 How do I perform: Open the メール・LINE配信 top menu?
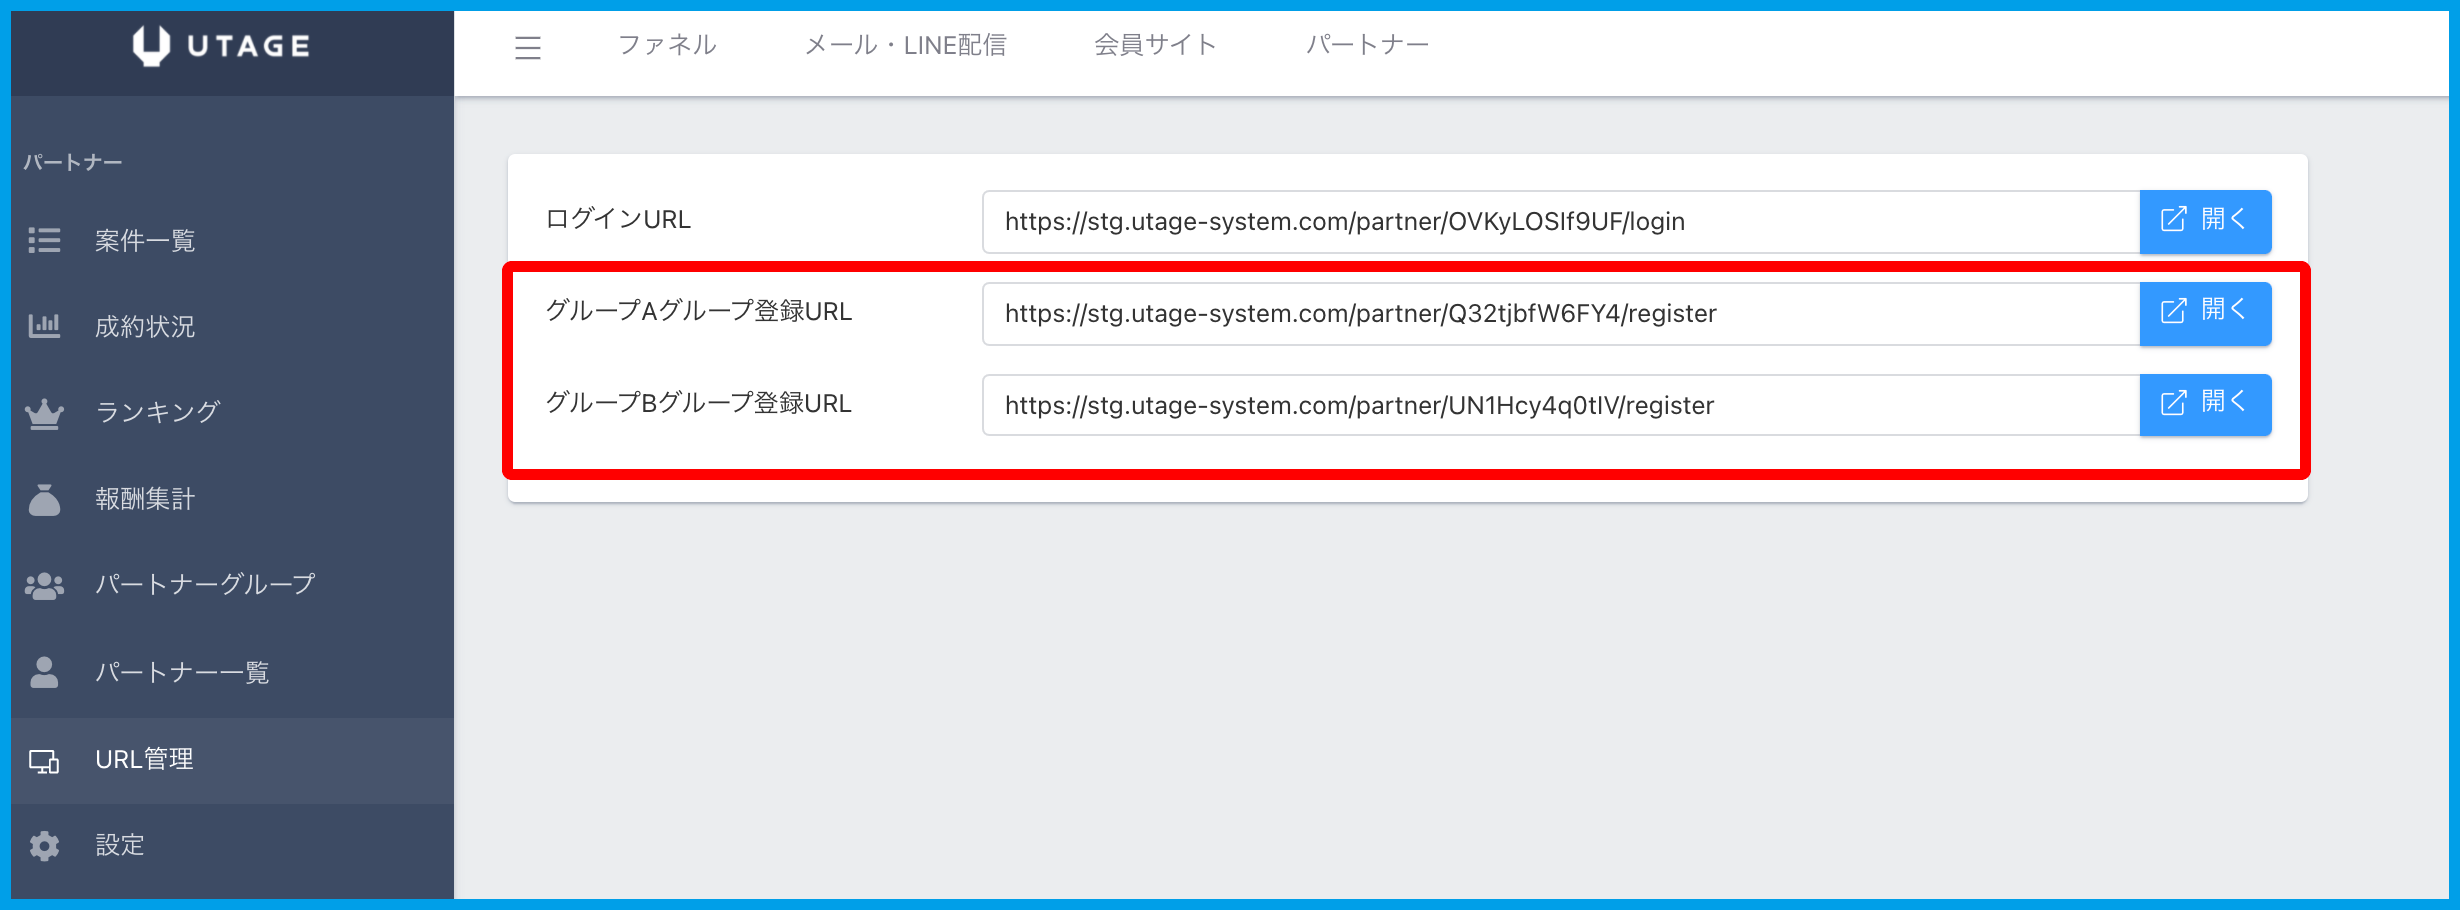point(905,45)
